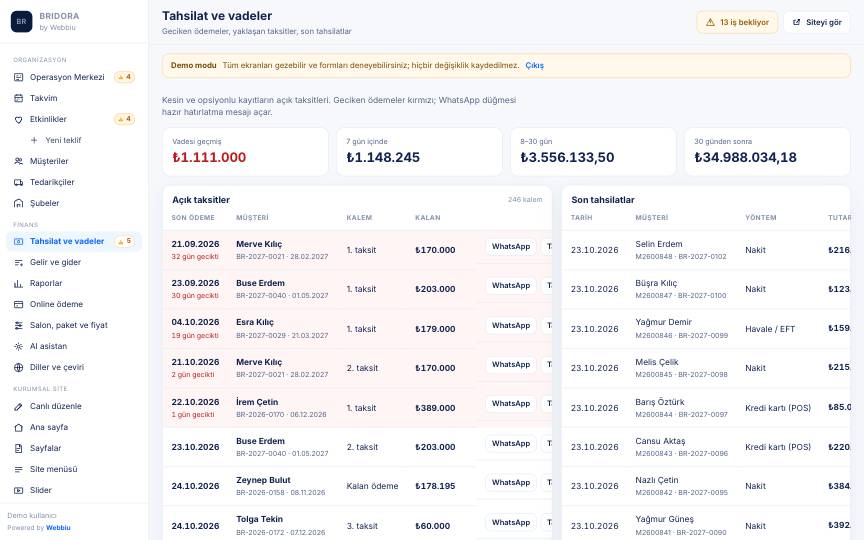
Task: Click the 30 günden sonra total card
Action: click(767, 152)
